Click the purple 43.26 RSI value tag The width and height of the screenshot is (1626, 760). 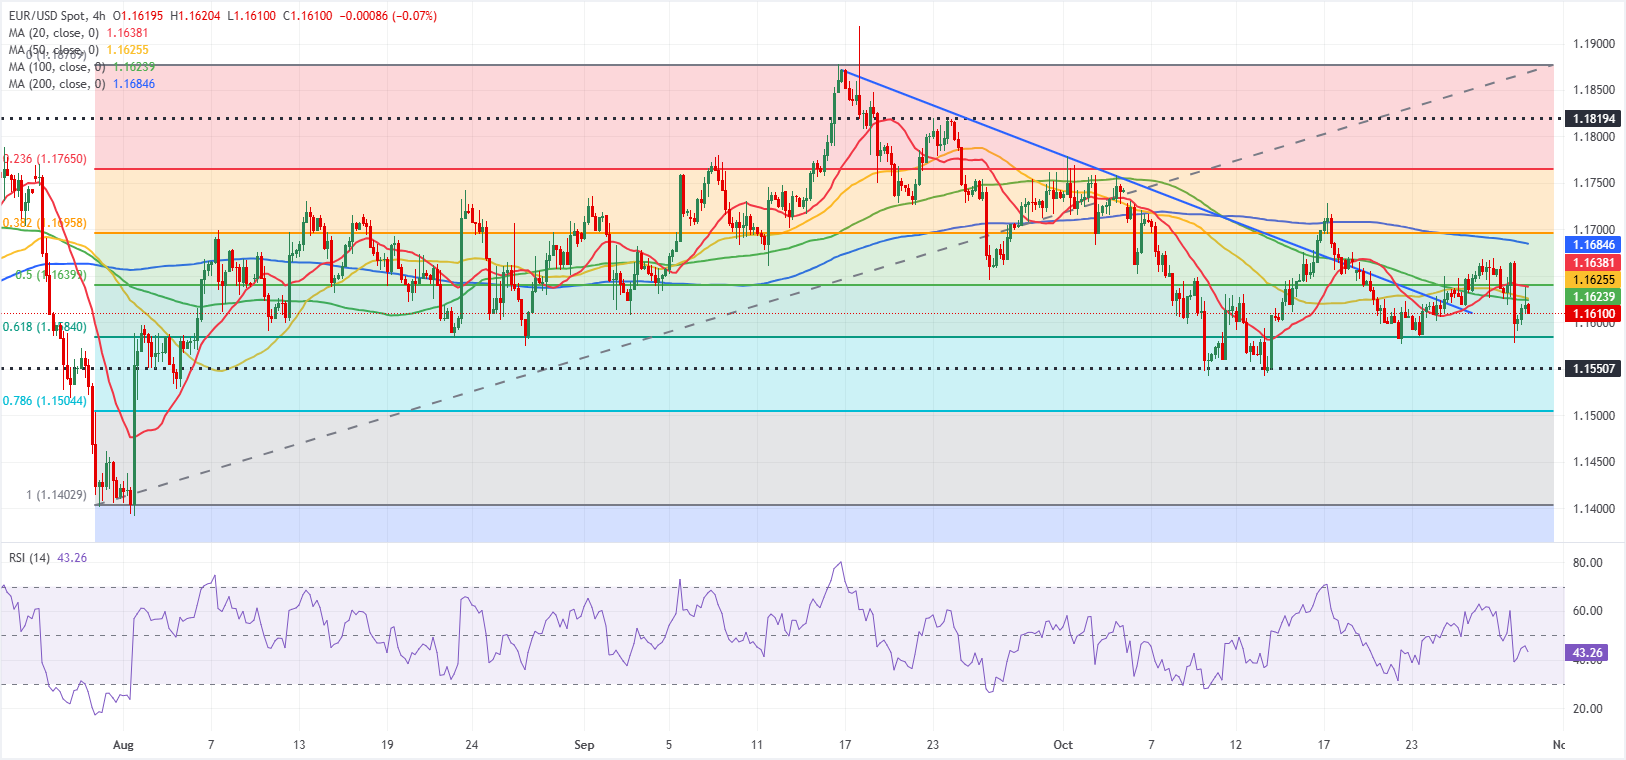tap(1586, 653)
